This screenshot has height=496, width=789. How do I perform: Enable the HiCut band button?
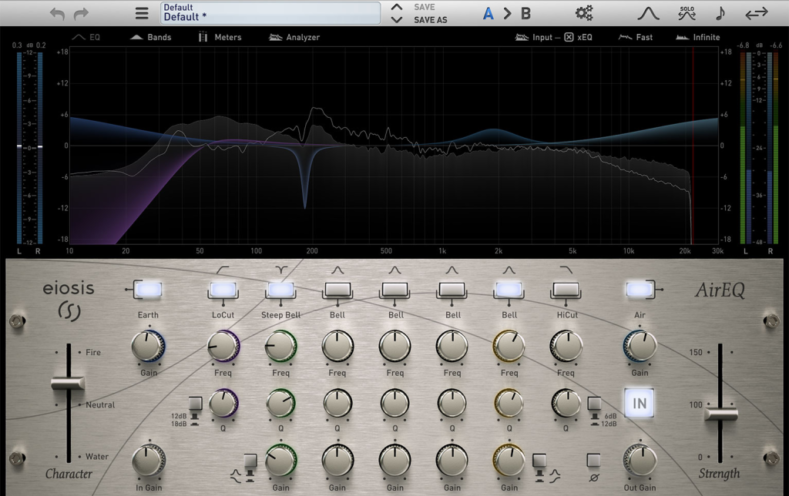pyautogui.click(x=566, y=290)
